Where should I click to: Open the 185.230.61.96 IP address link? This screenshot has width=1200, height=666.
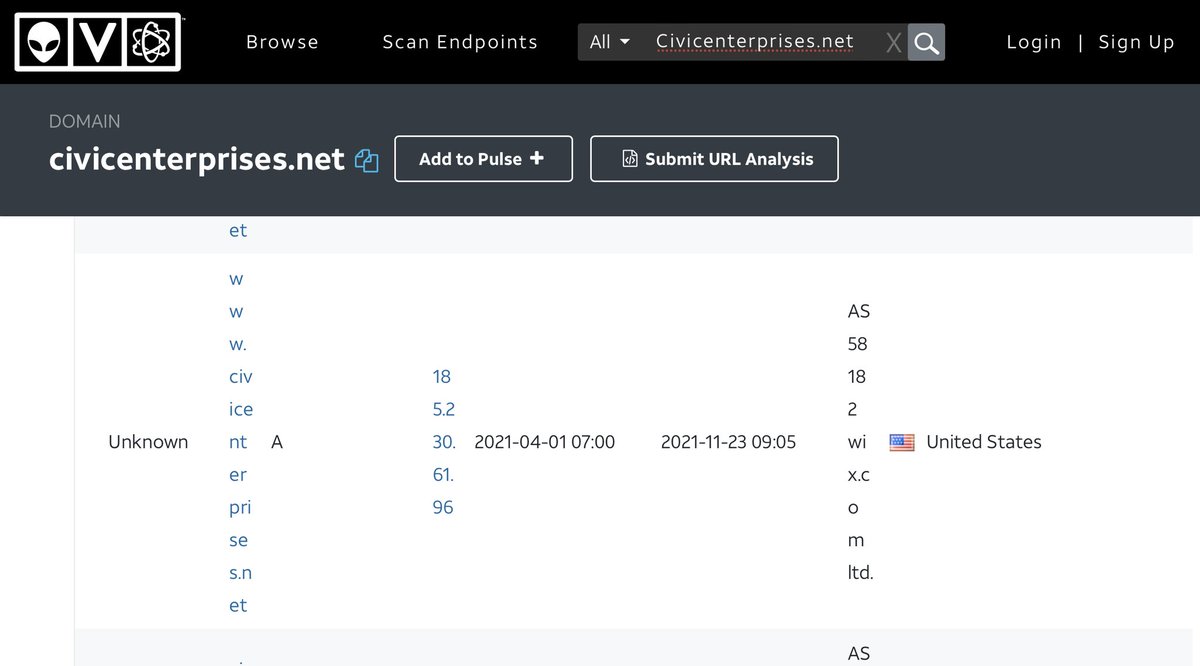tap(443, 442)
